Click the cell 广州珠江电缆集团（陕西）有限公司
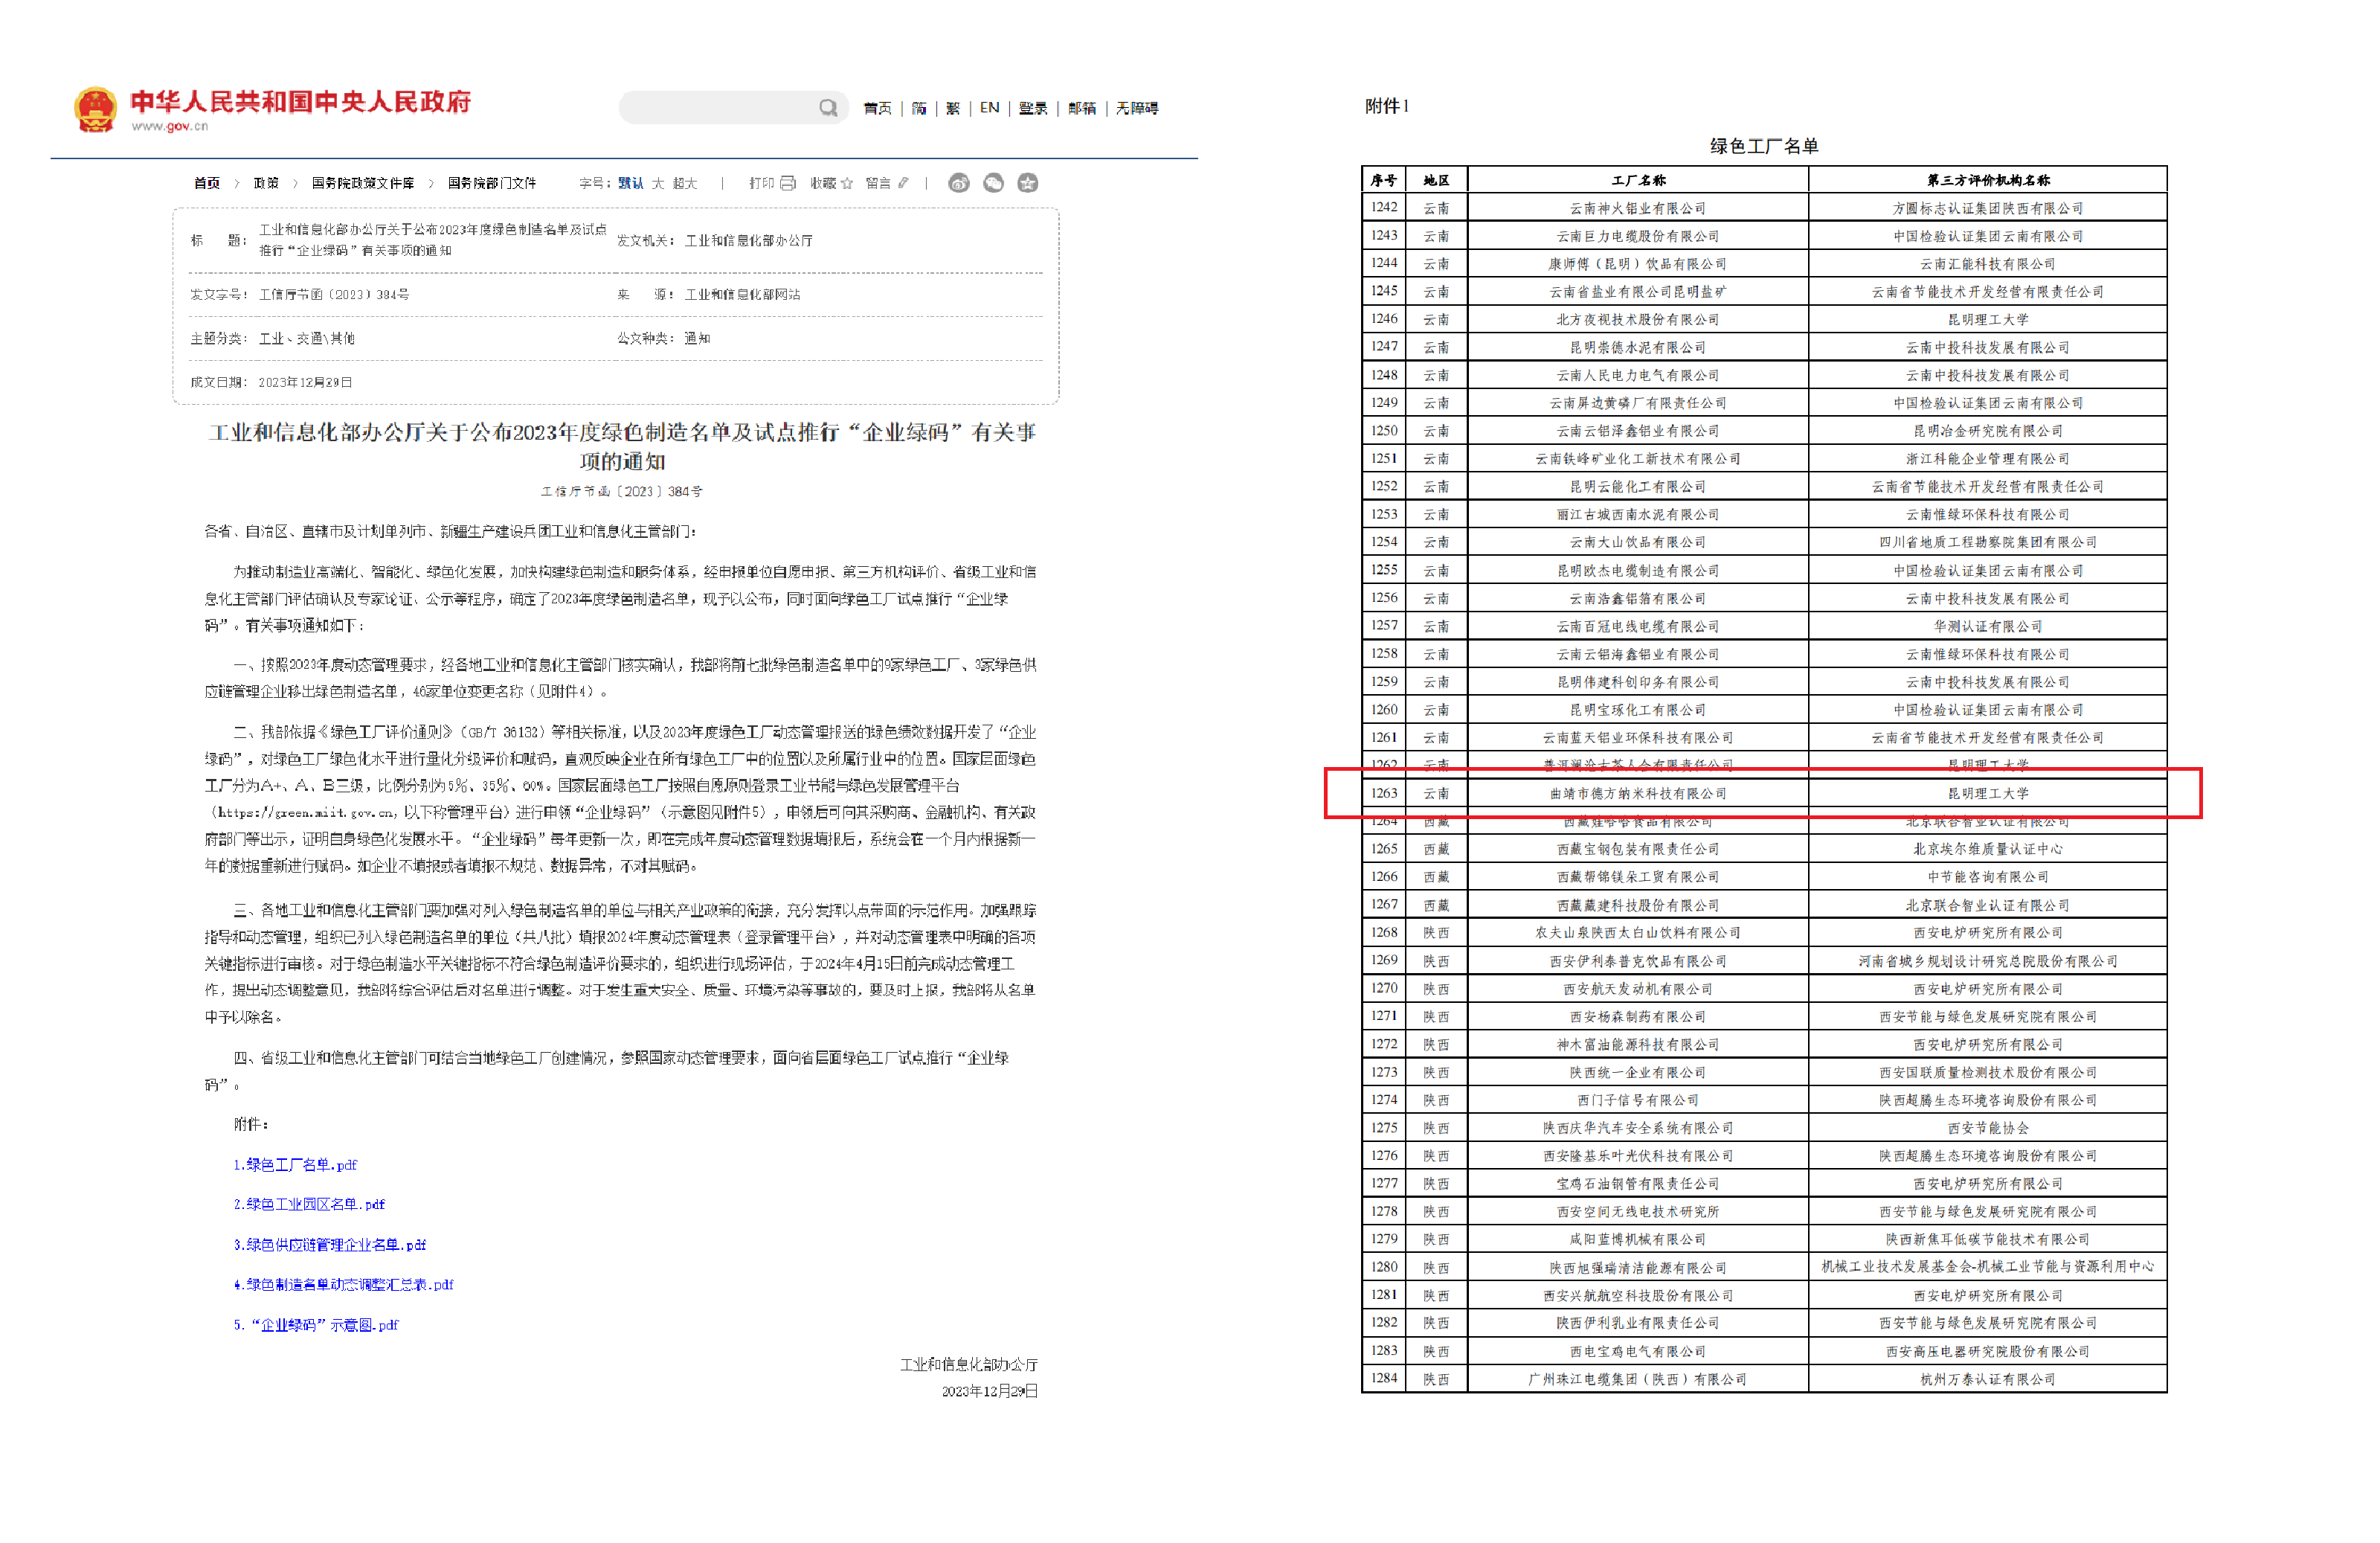Screen dimensions: 2380x1543 coord(1638,1379)
